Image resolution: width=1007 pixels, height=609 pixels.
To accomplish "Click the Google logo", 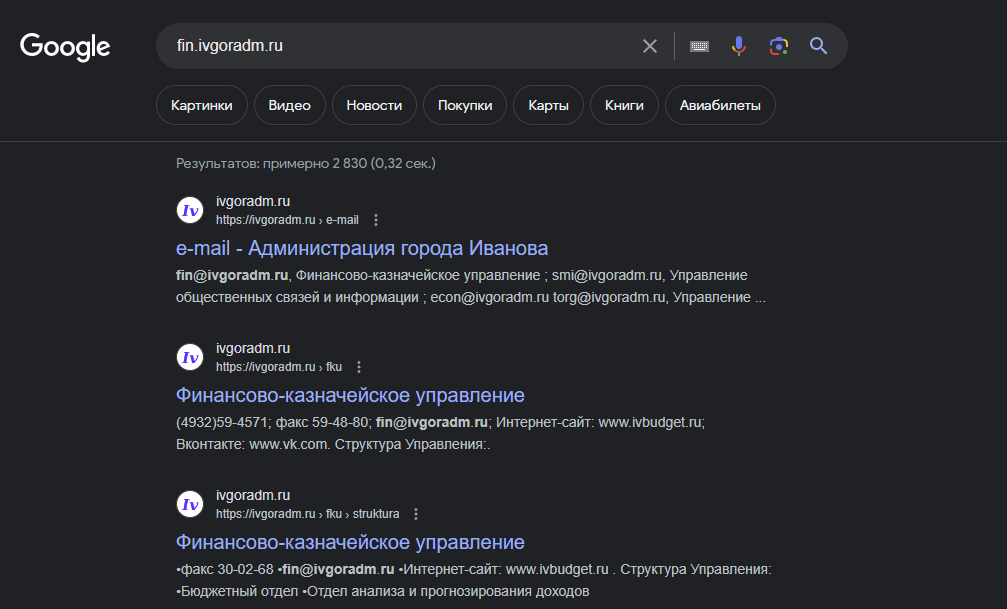I will pyautogui.click(x=65, y=46).
